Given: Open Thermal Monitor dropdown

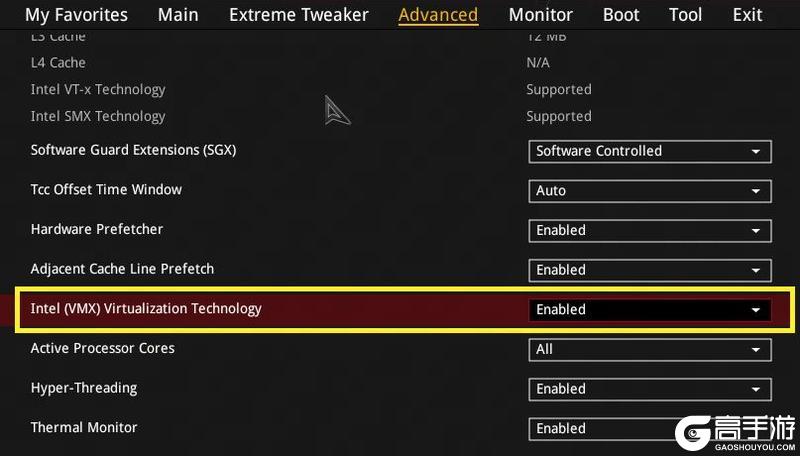Looking at the screenshot, I should point(650,428).
